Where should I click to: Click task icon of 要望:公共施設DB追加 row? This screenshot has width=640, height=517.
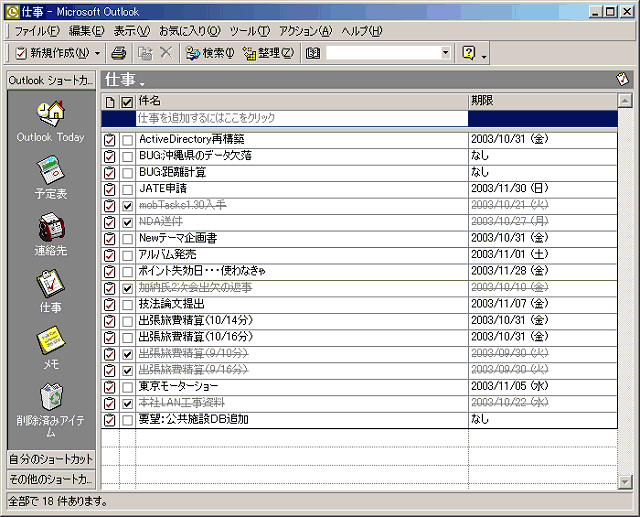109,420
